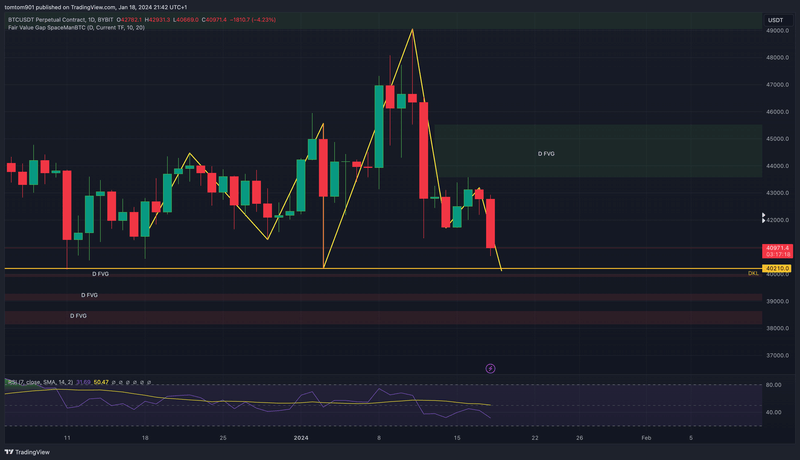Click the purple lightning event icon
The width and height of the screenshot is (800, 460).
pyautogui.click(x=490, y=368)
